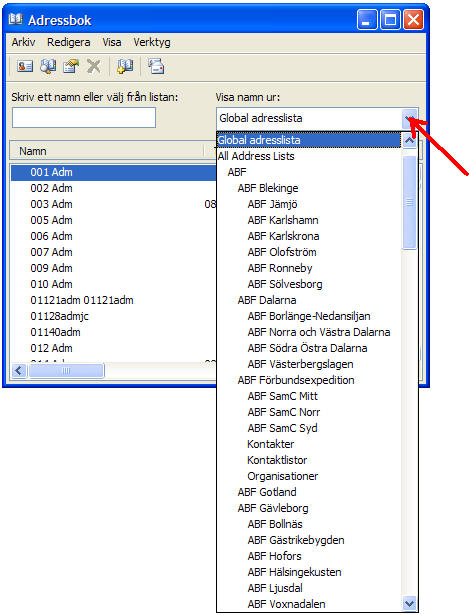The height and width of the screenshot is (615, 470).
Task: Select ABF SamC Mitt
Action: point(309,396)
